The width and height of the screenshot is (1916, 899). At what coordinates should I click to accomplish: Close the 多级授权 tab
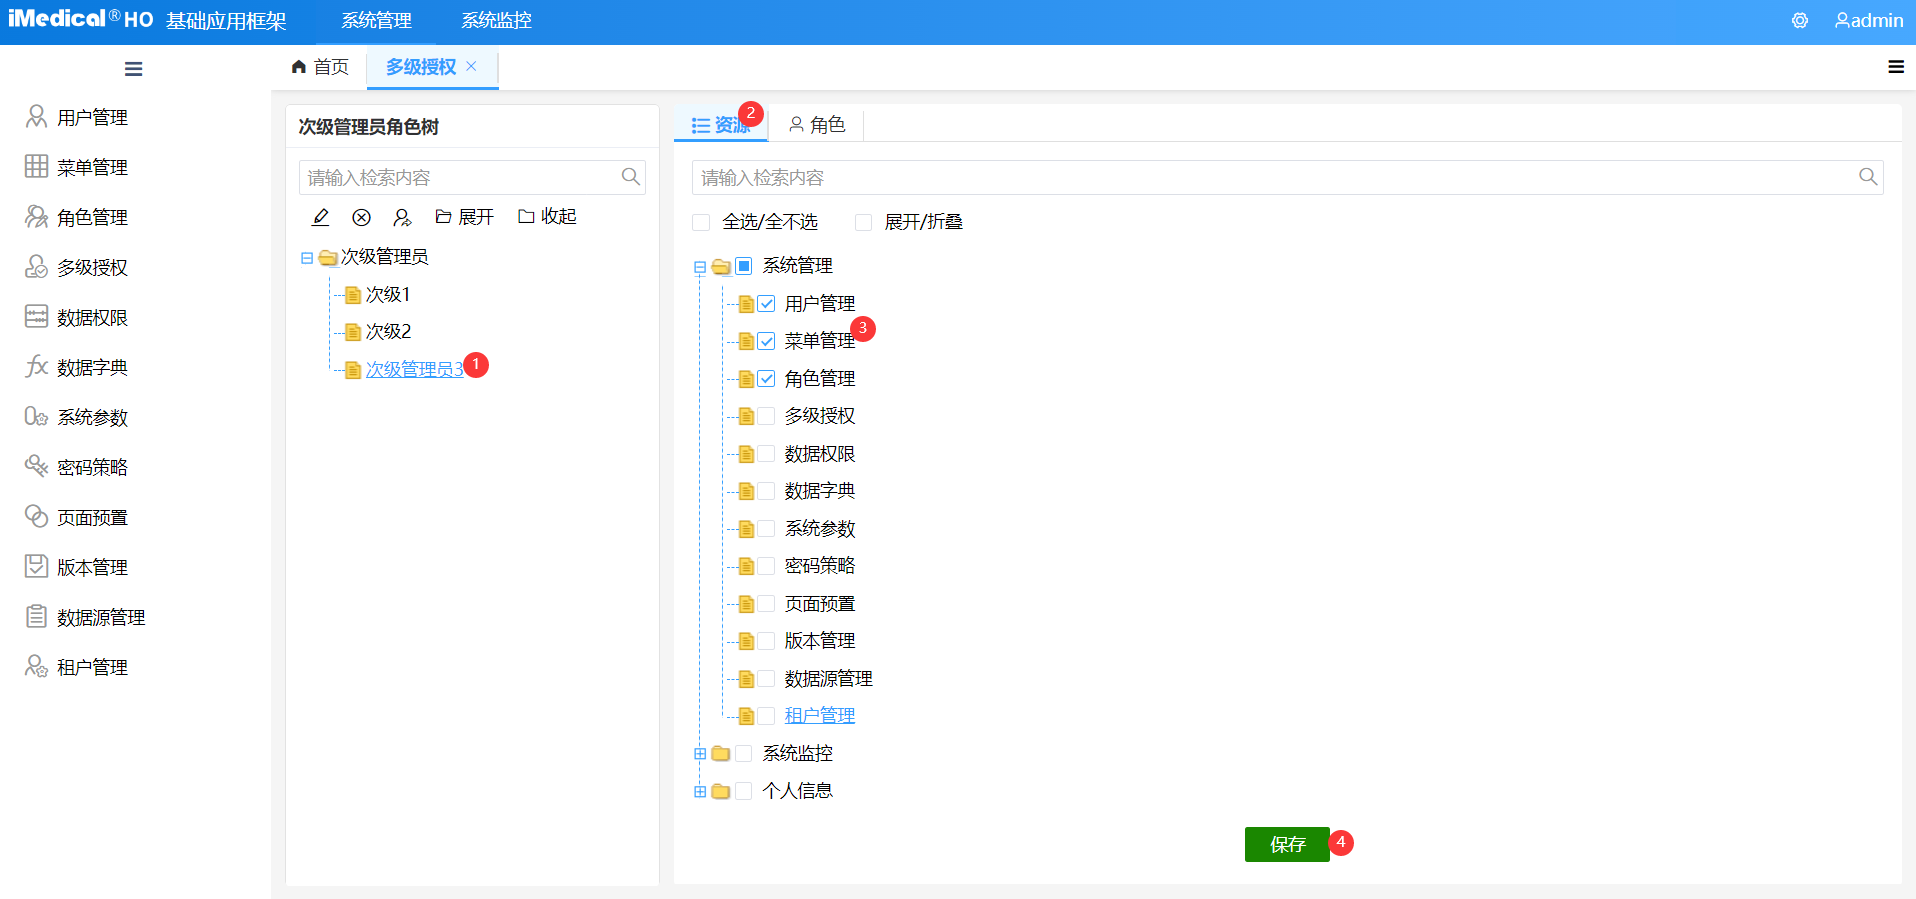coord(471,66)
